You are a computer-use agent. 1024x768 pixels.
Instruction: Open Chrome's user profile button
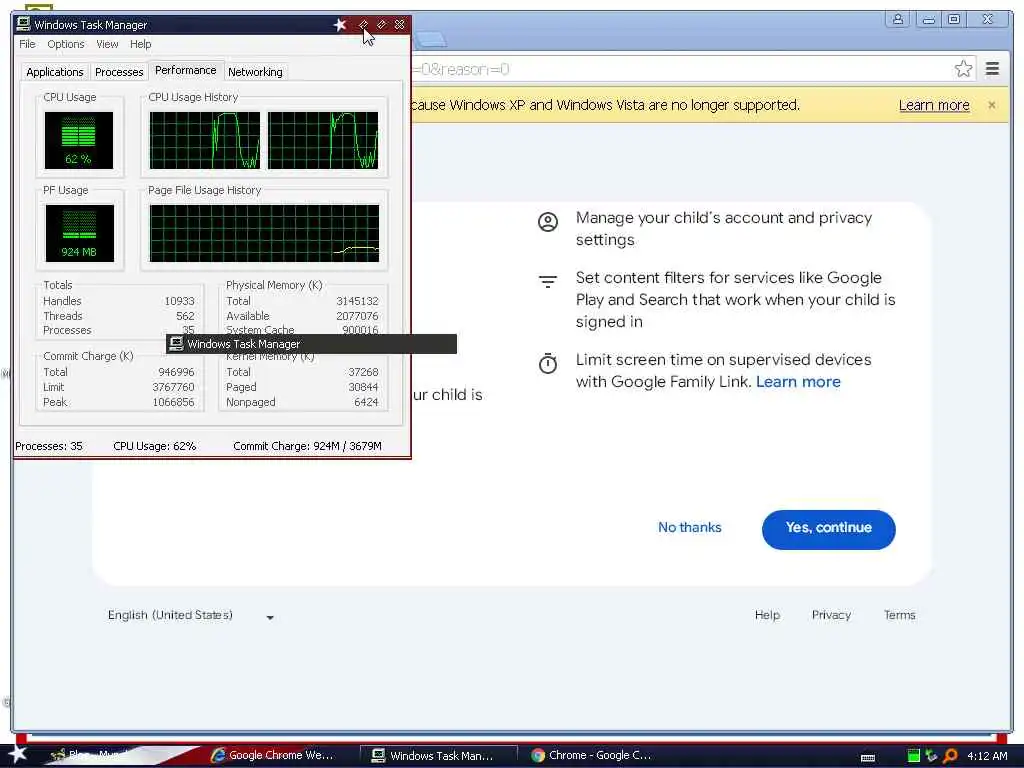coord(898,20)
